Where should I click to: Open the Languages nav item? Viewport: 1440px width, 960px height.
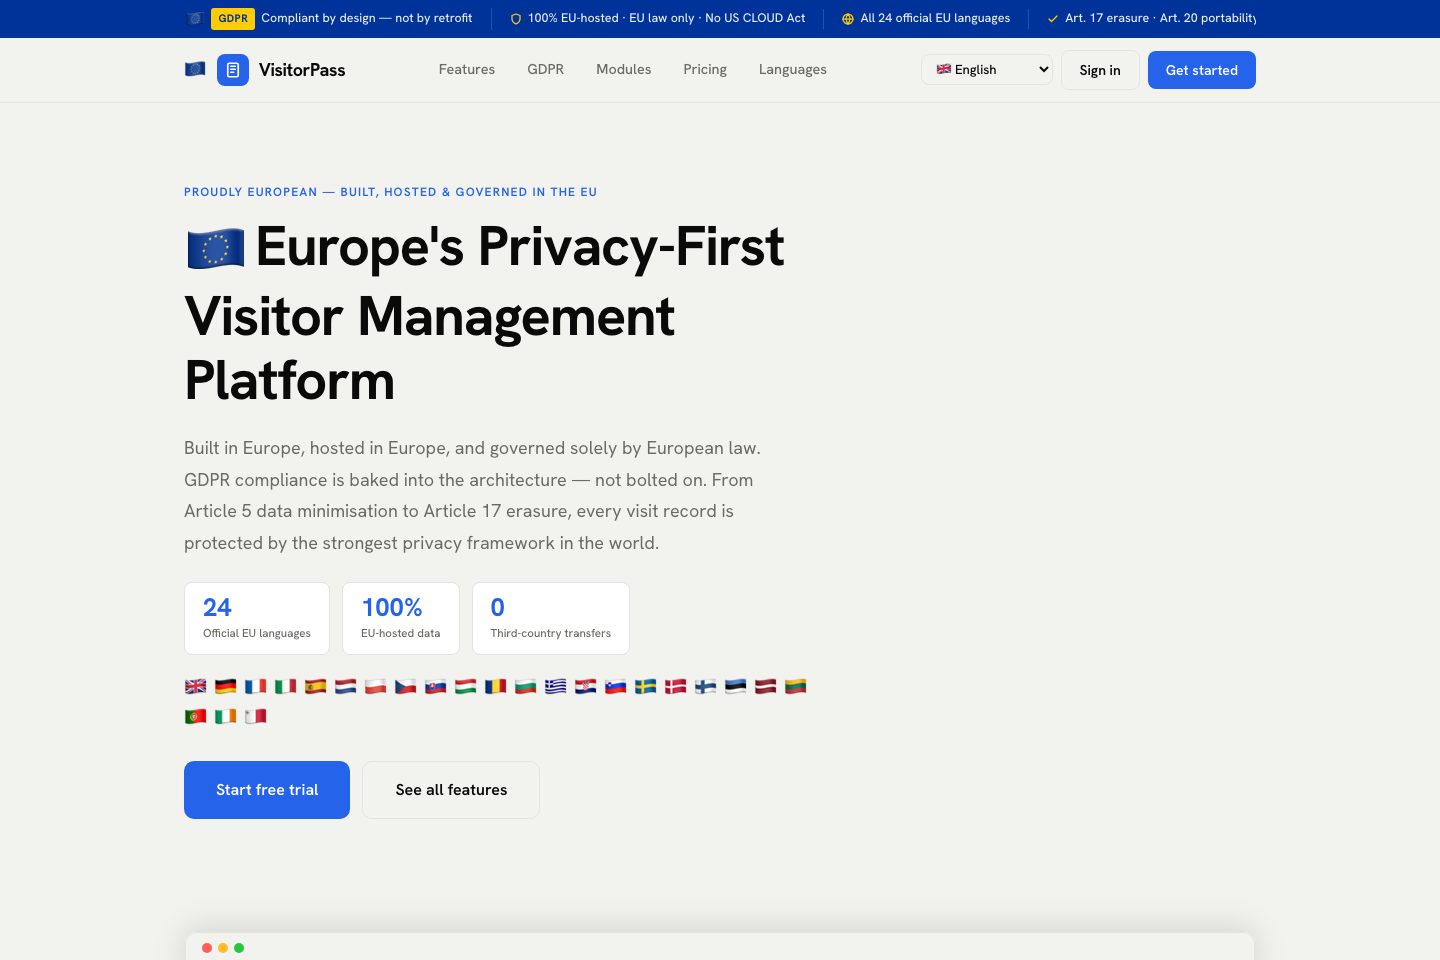(793, 69)
